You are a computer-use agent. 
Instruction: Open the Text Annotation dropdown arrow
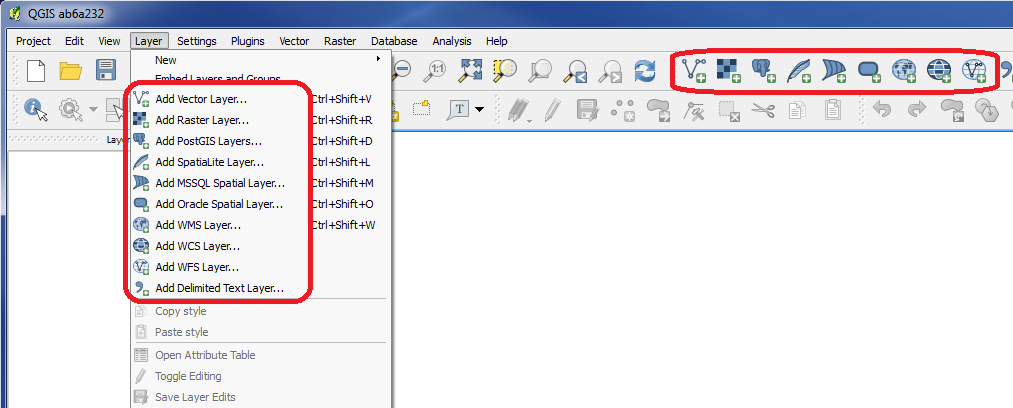point(479,109)
